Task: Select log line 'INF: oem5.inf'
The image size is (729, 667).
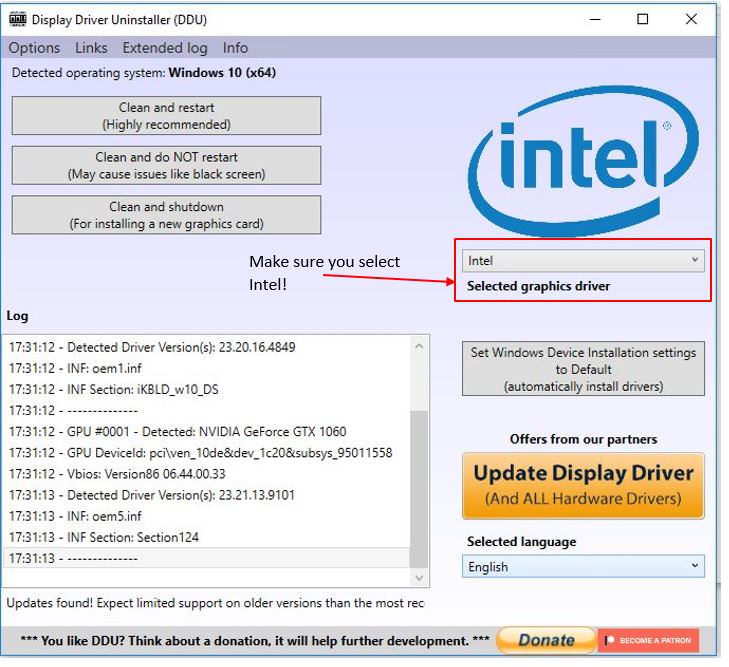Action: pos(207,516)
